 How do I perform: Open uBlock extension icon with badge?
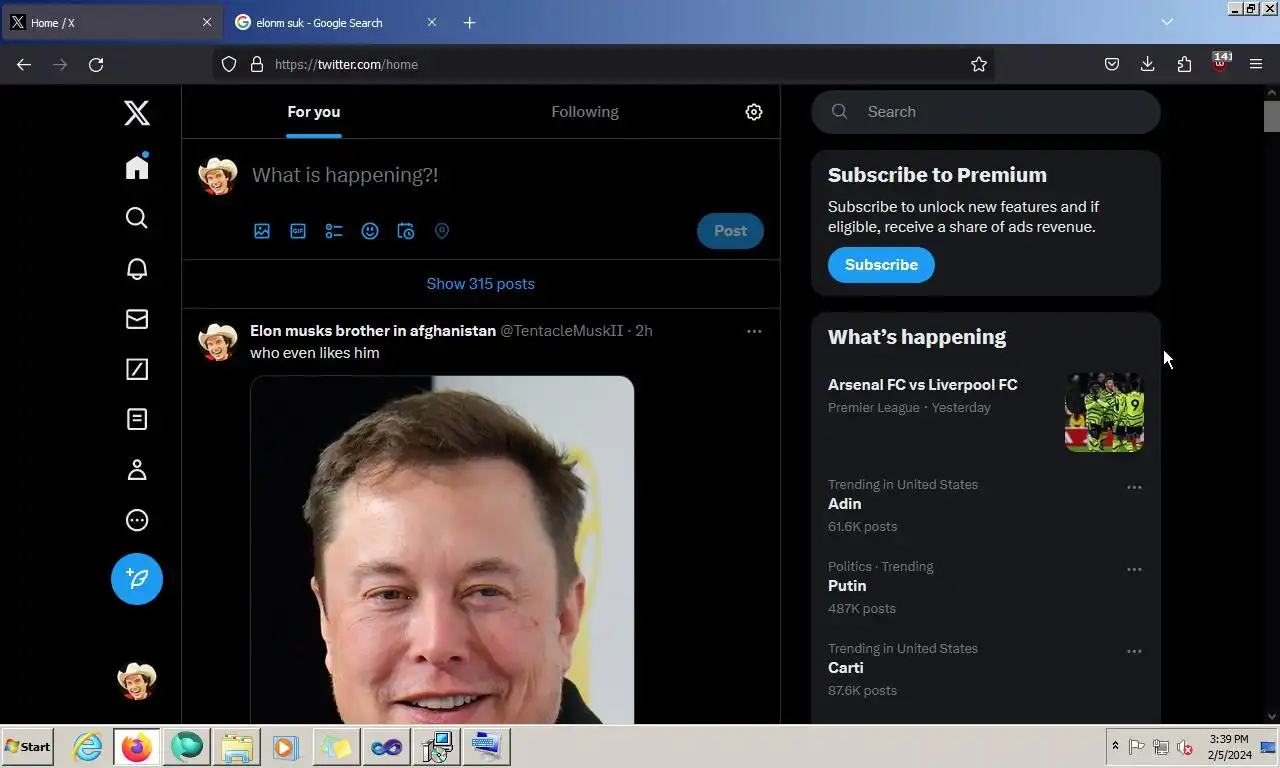point(1221,63)
